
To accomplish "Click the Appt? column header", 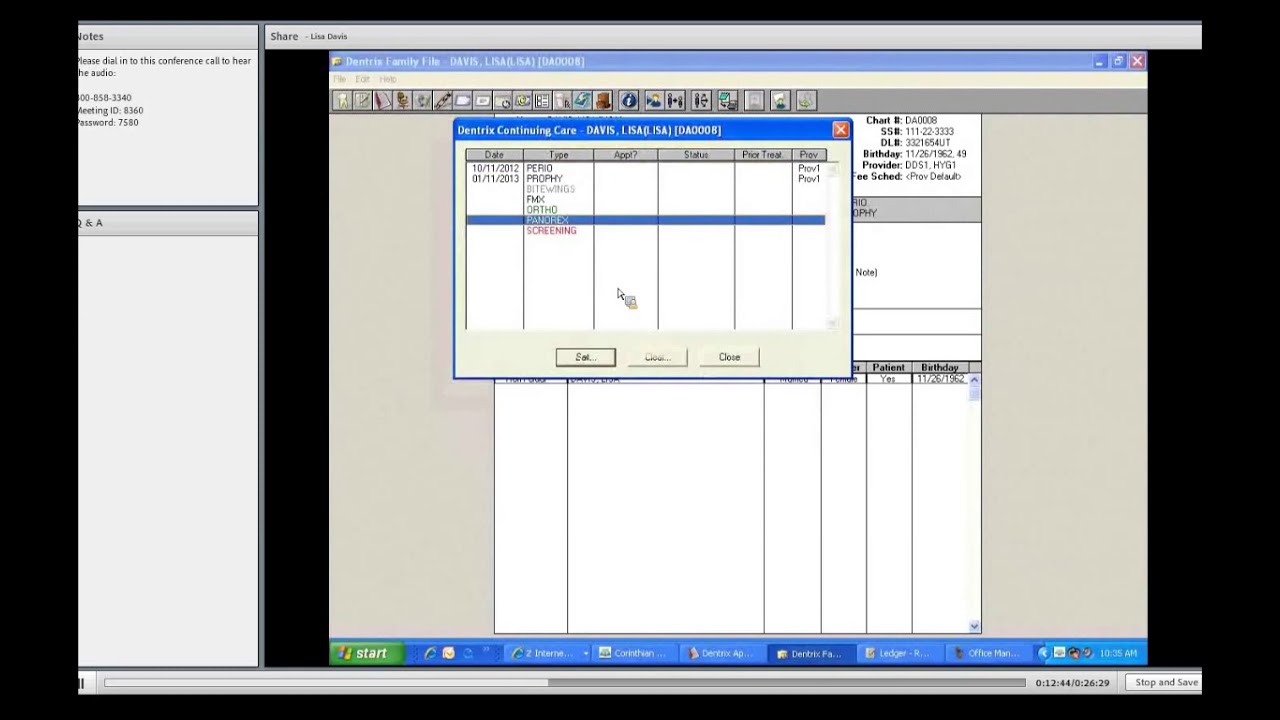I will [x=625, y=155].
